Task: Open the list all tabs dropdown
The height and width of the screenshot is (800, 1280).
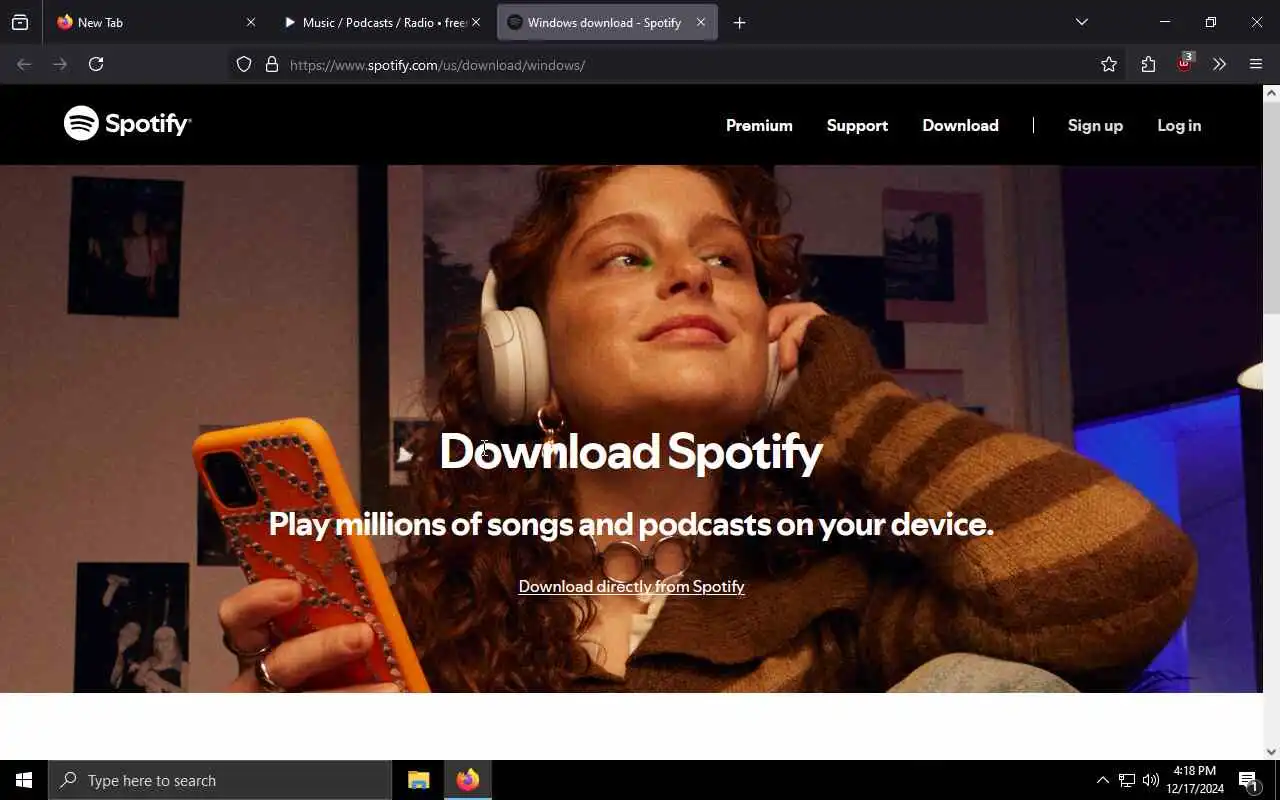Action: [x=1081, y=22]
